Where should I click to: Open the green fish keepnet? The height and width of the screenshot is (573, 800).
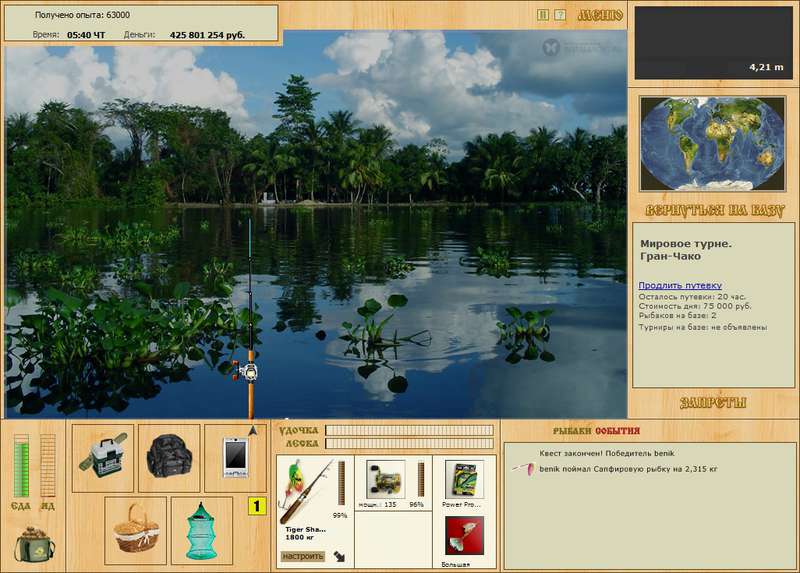[202, 531]
